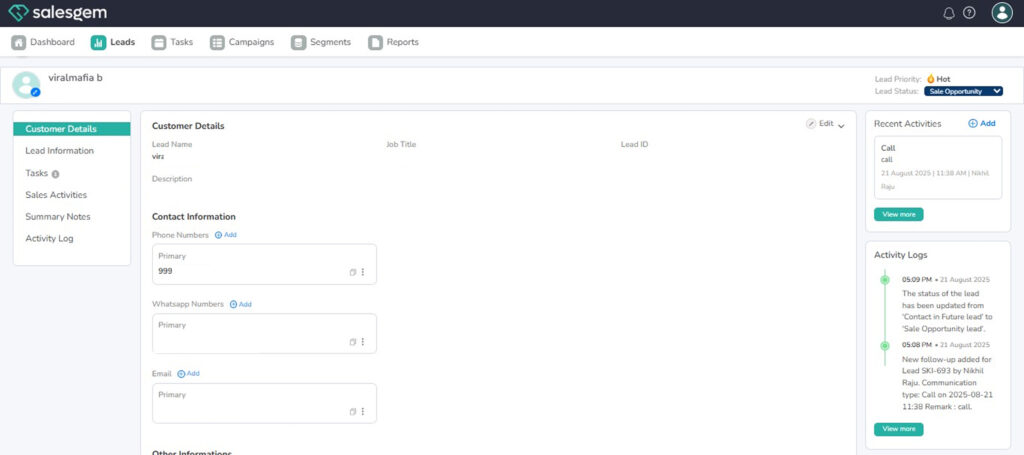Expand the chevron next to Edit
This screenshot has width=1024, height=455.
pyautogui.click(x=841, y=125)
